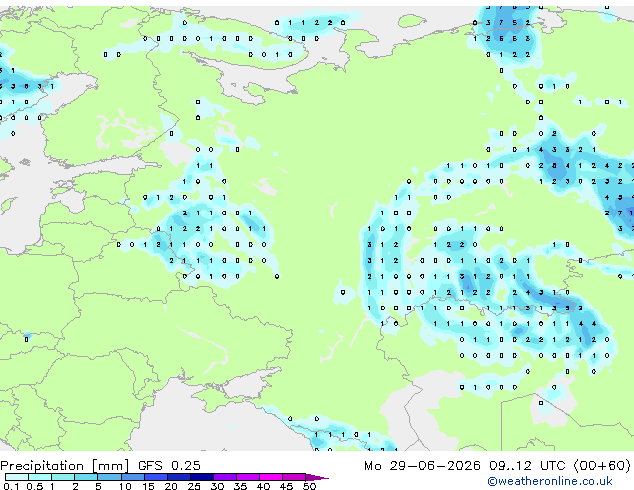The width and height of the screenshot is (634, 490).
Task: Click the '30' legend scale label
Action: [x=217, y=486]
